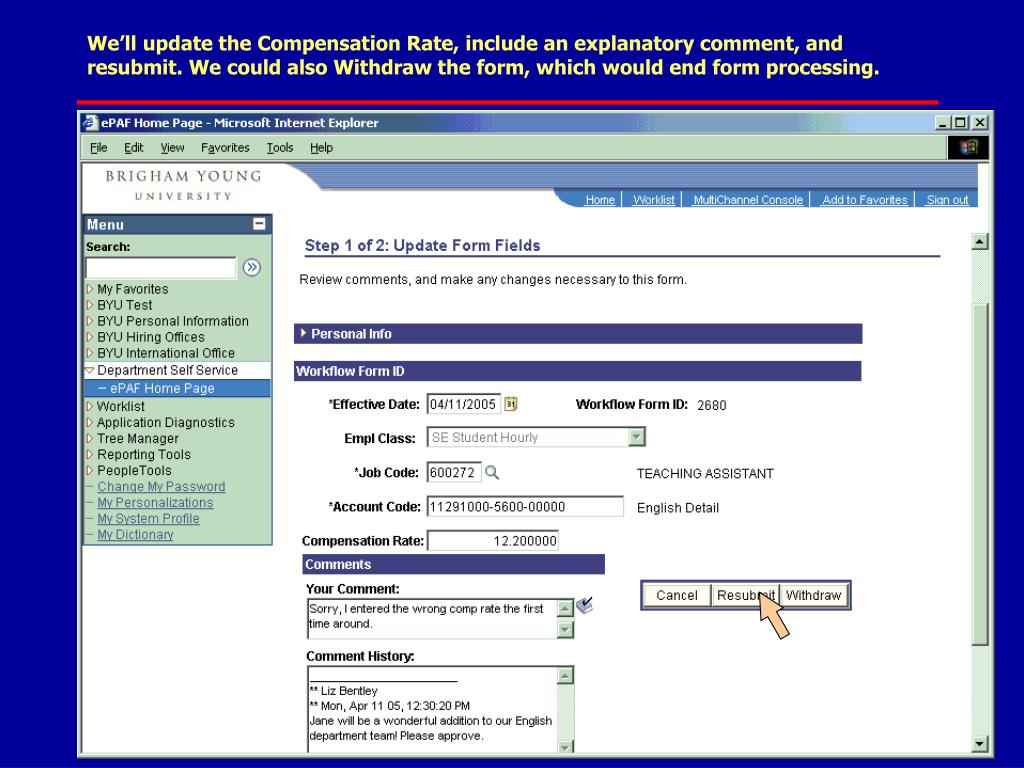Open the Empl Class dropdown

coord(636,437)
